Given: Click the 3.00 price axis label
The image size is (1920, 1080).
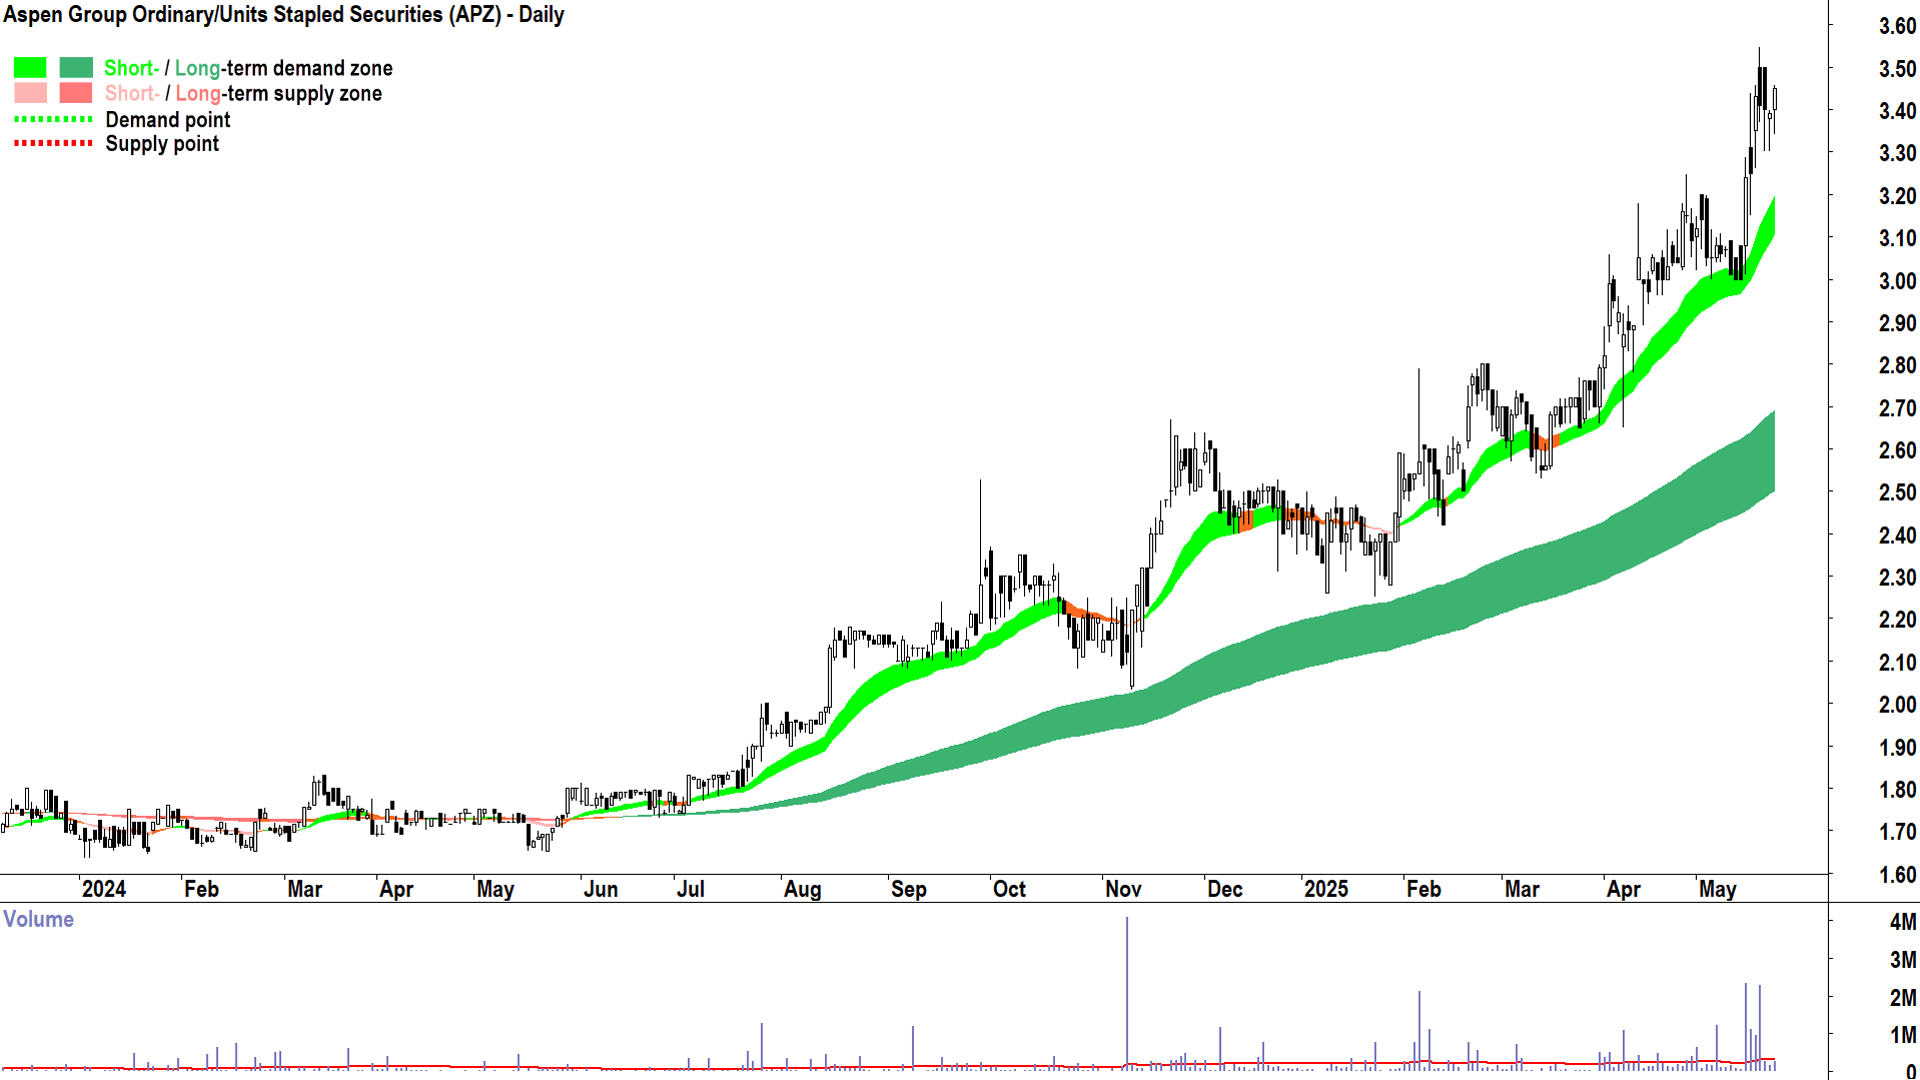Looking at the screenshot, I should (x=1897, y=281).
